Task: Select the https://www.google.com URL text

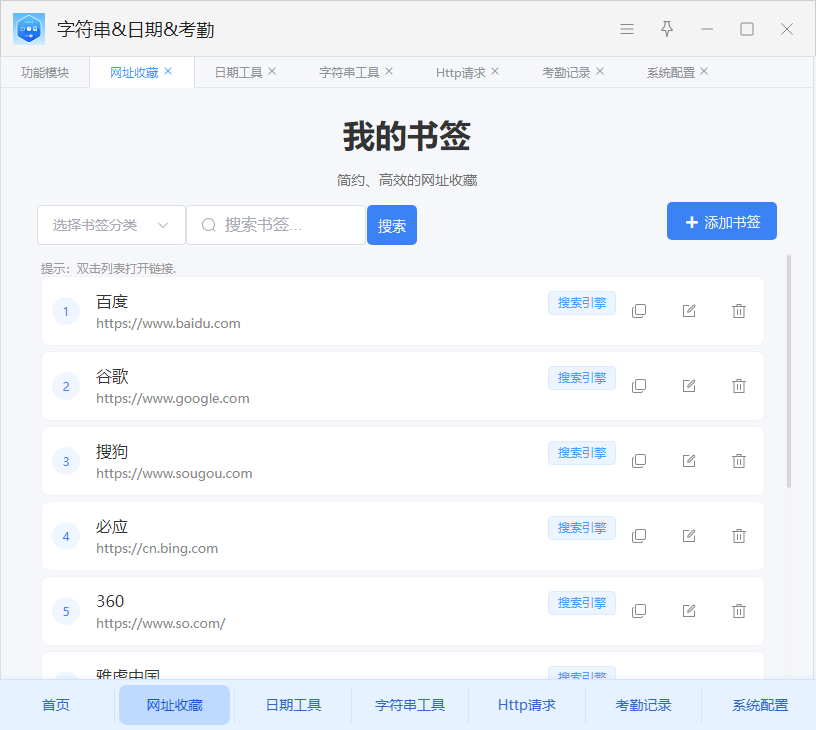Action: click(x=173, y=399)
